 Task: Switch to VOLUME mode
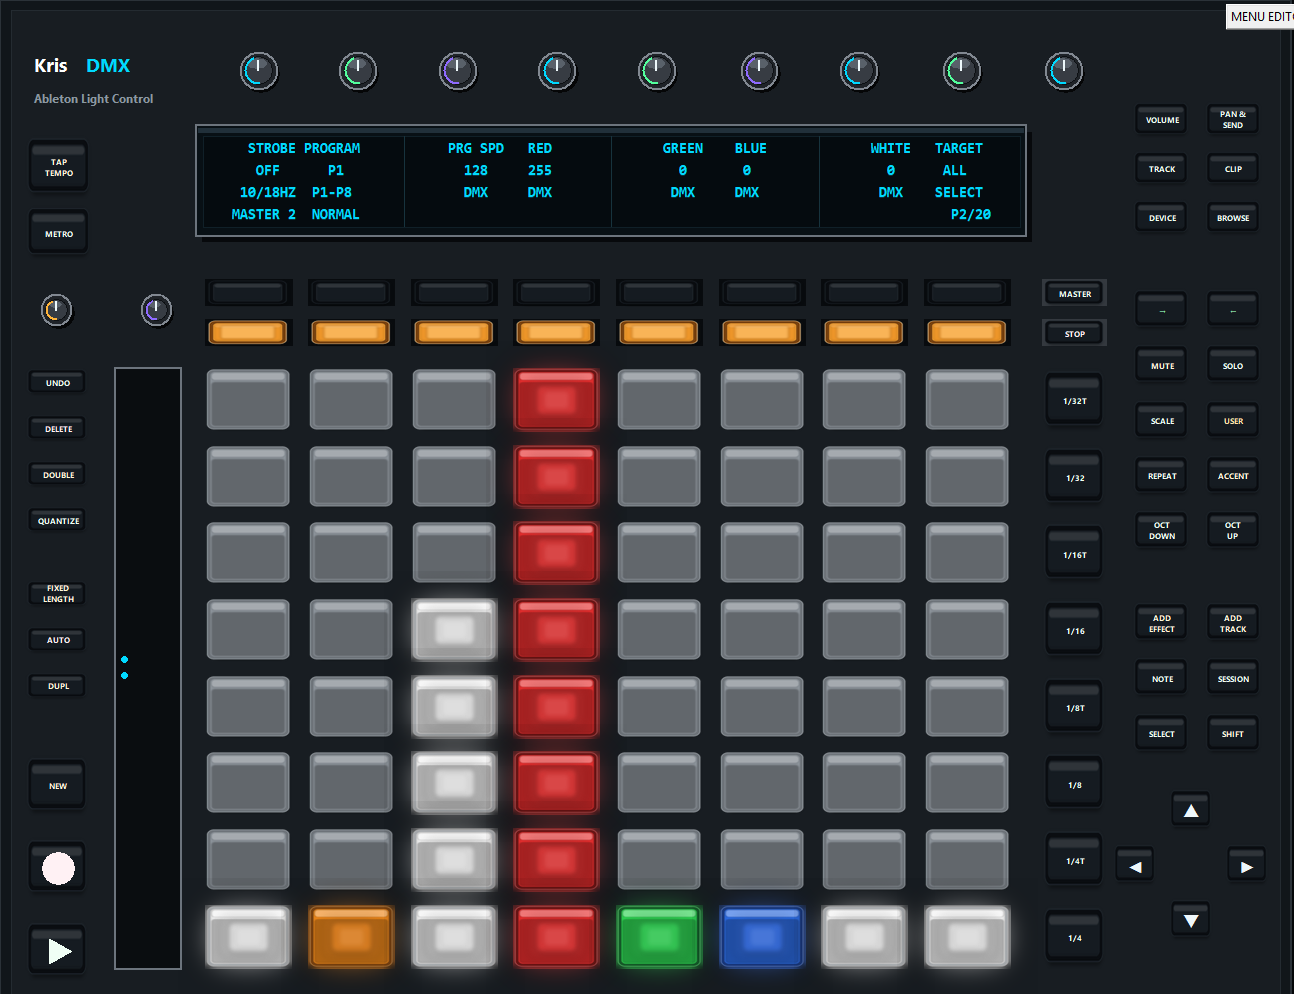coord(1162,120)
